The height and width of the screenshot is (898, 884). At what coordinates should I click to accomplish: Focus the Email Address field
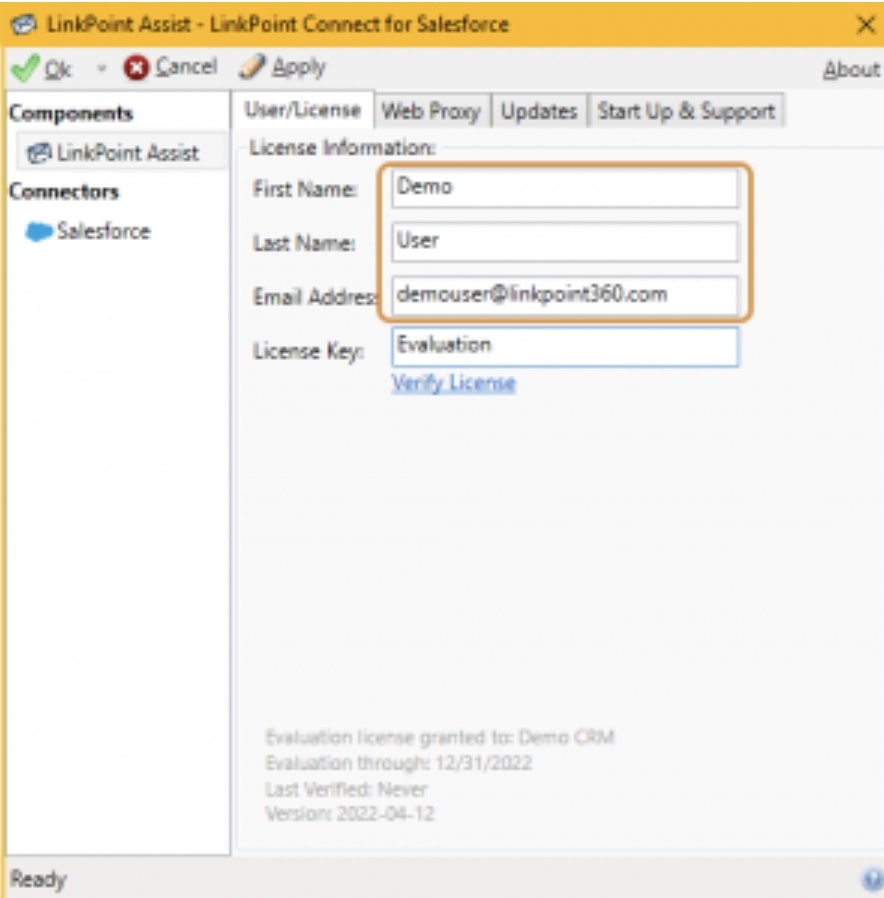(565, 295)
